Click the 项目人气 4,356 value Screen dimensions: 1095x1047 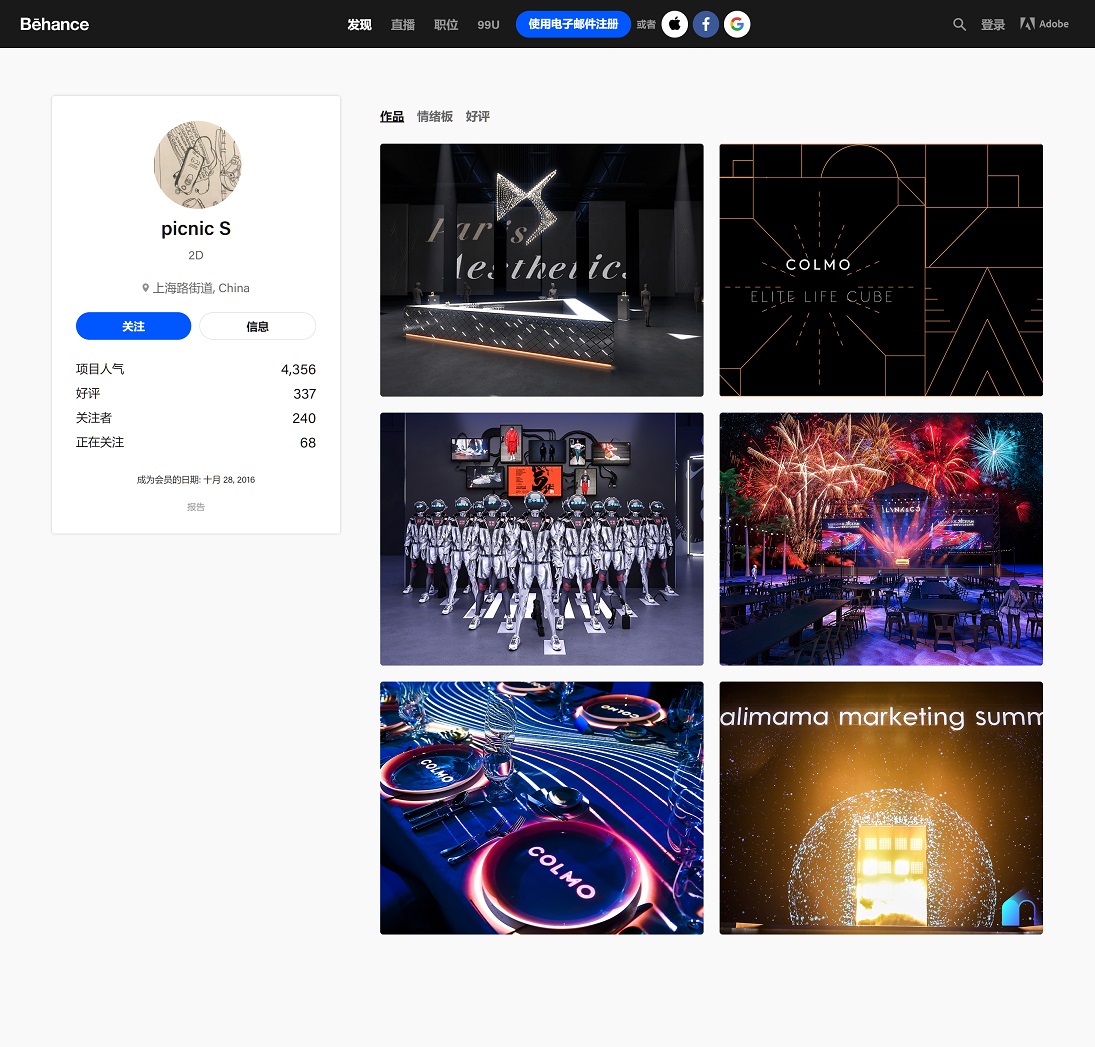pos(298,369)
